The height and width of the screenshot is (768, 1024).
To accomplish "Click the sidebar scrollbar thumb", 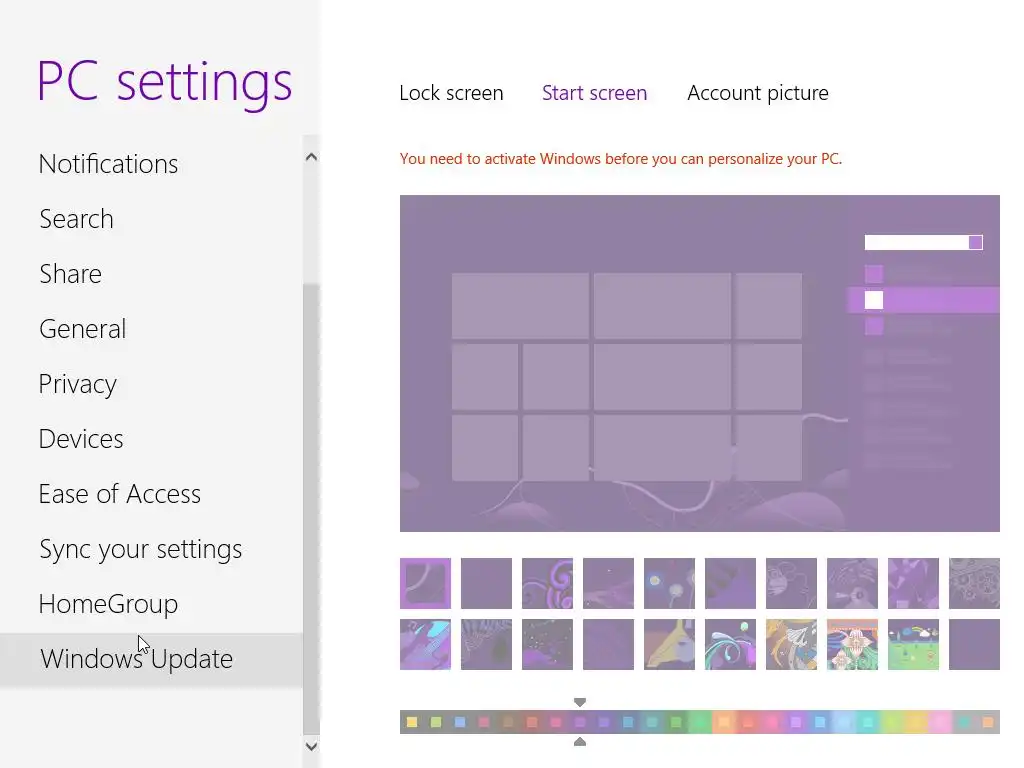I will pos(312,509).
